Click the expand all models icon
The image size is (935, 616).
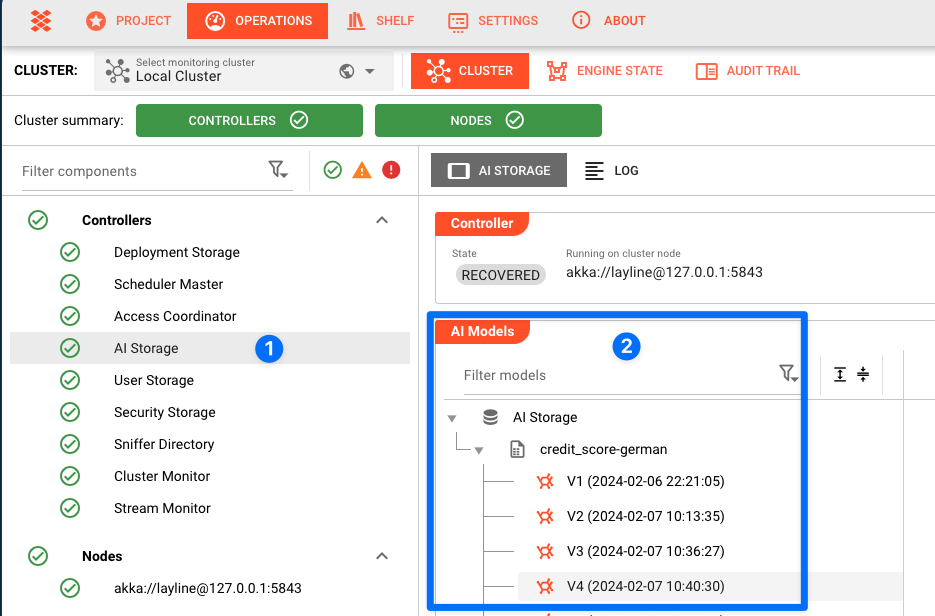point(840,374)
